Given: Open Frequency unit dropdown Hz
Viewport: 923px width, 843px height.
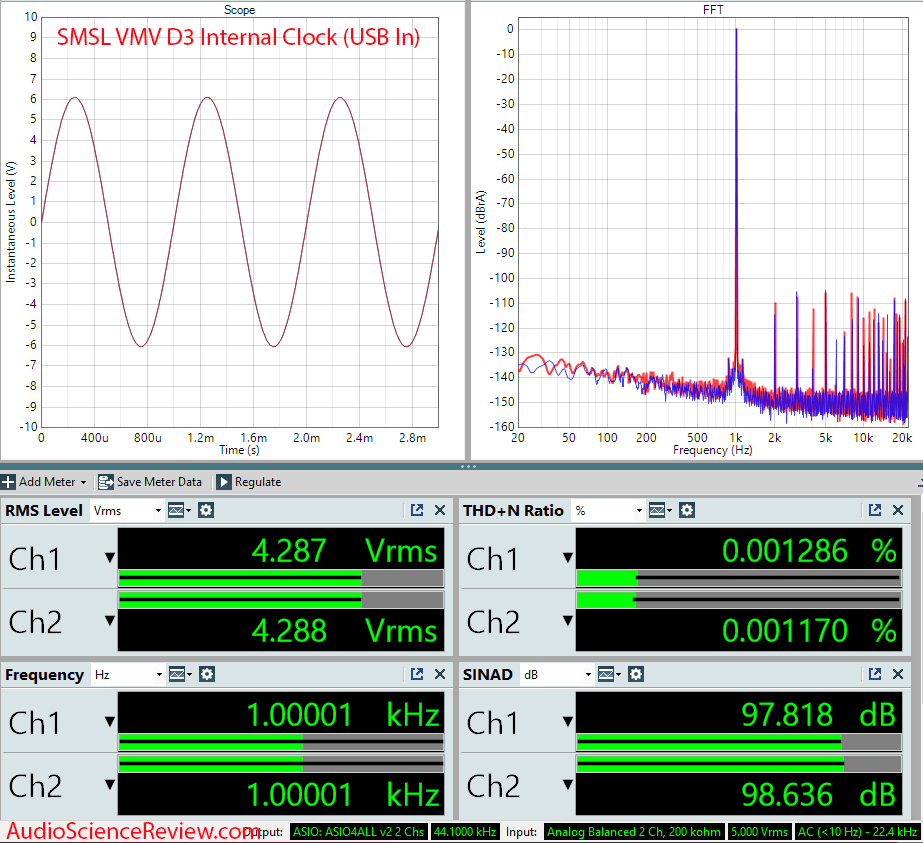Looking at the screenshot, I should [x=128, y=675].
